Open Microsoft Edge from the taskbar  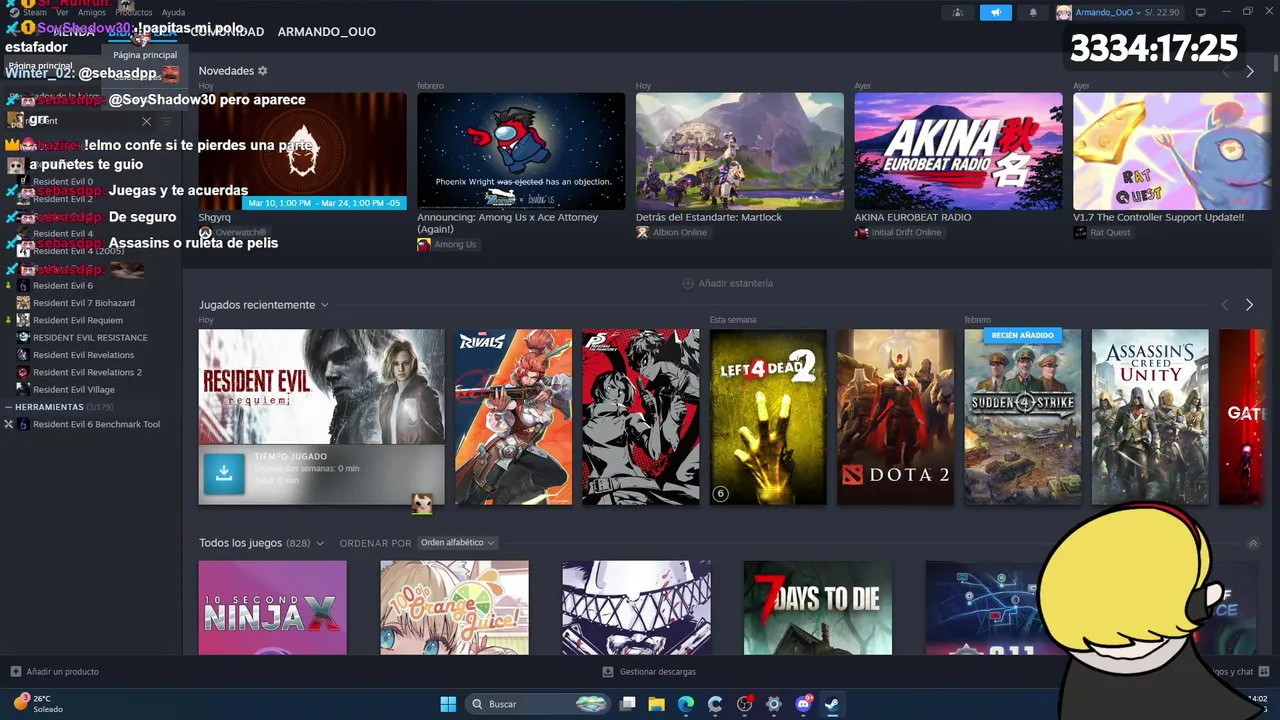tap(686, 704)
